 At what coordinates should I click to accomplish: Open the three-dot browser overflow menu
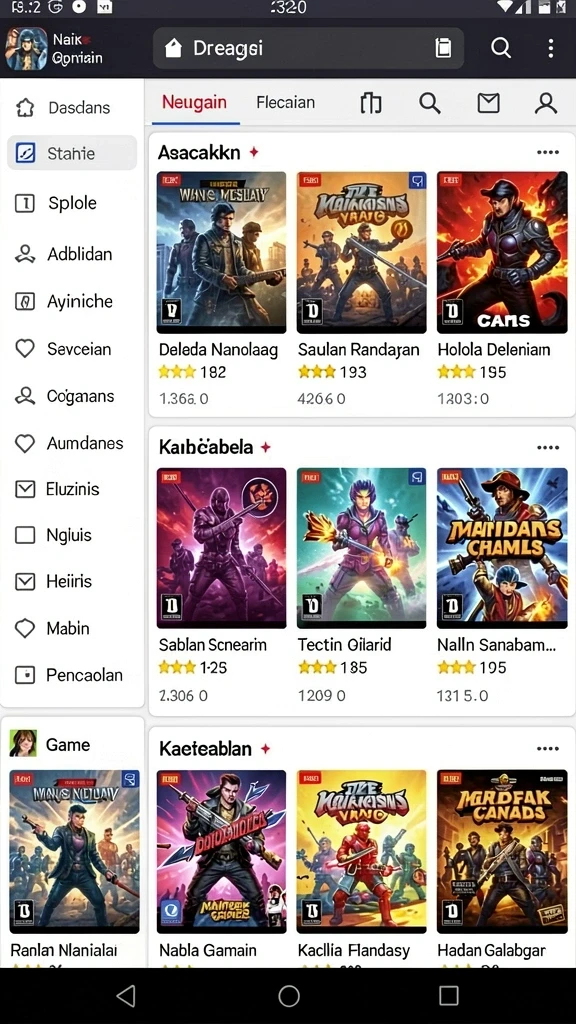click(x=551, y=48)
